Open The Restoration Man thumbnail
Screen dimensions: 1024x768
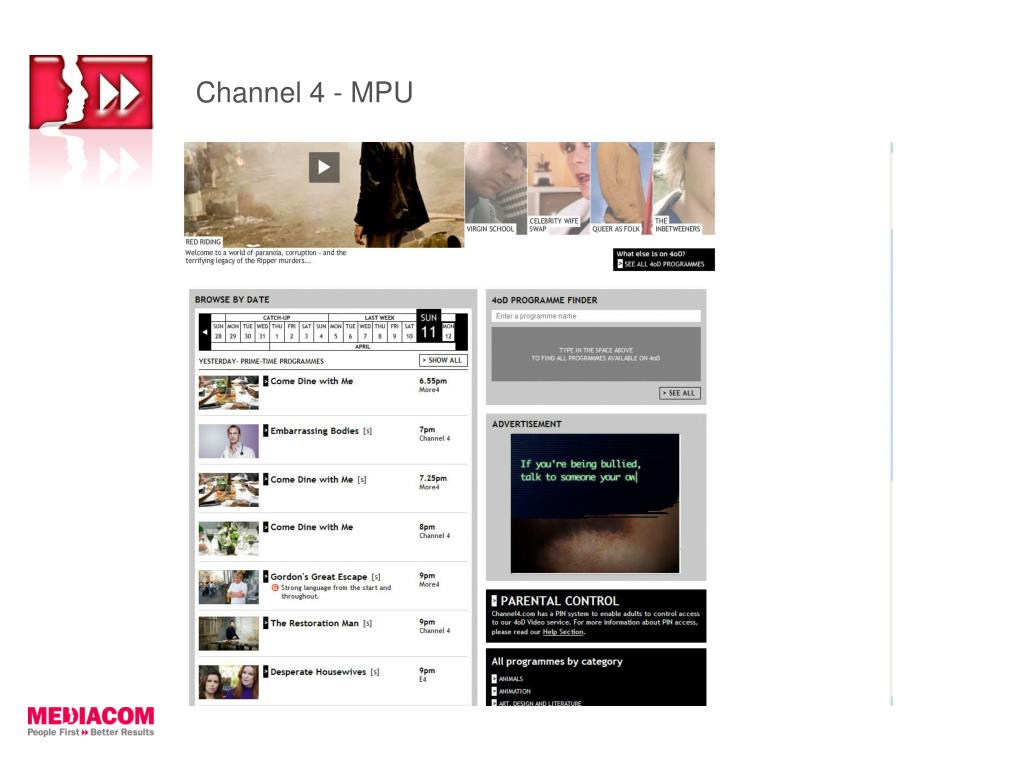pos(229,633)
